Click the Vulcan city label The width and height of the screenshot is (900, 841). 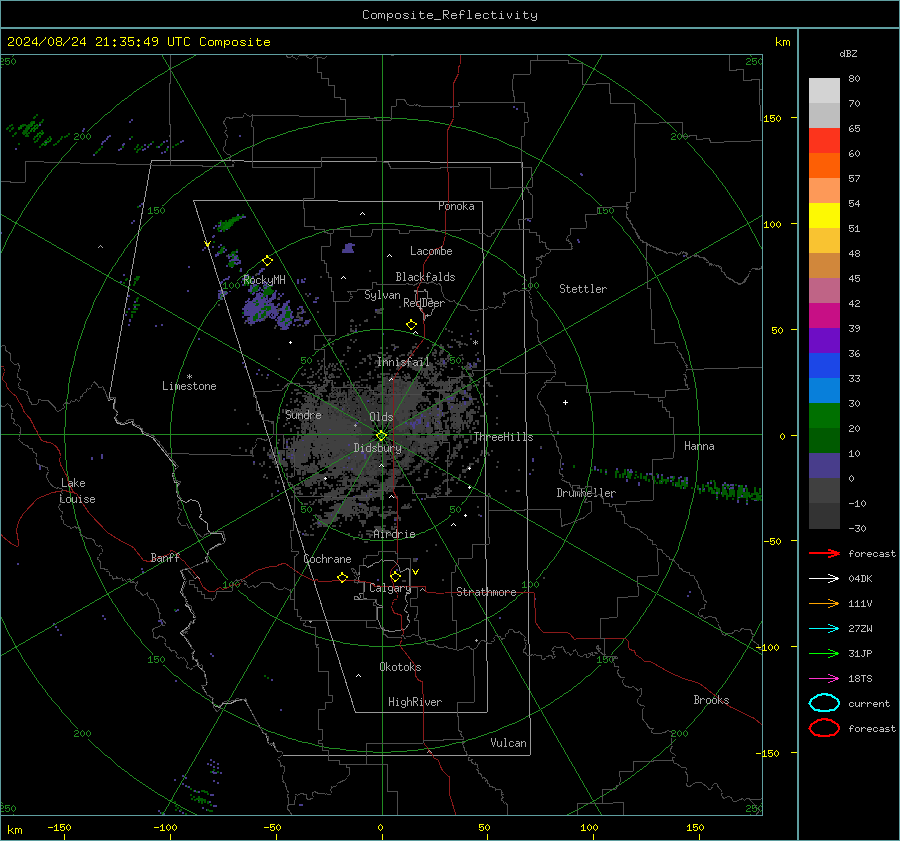tap(508, 743)
